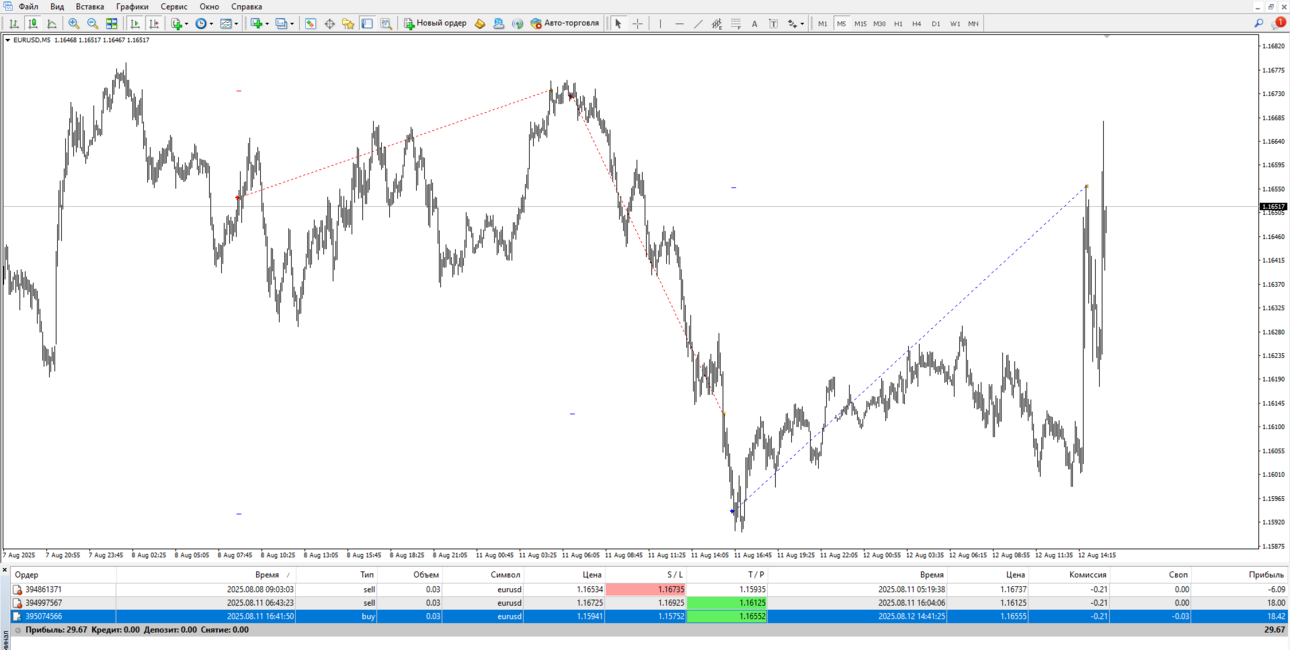Select Fibonacci retracement tool
The image size is (1290, 650).
736,23
